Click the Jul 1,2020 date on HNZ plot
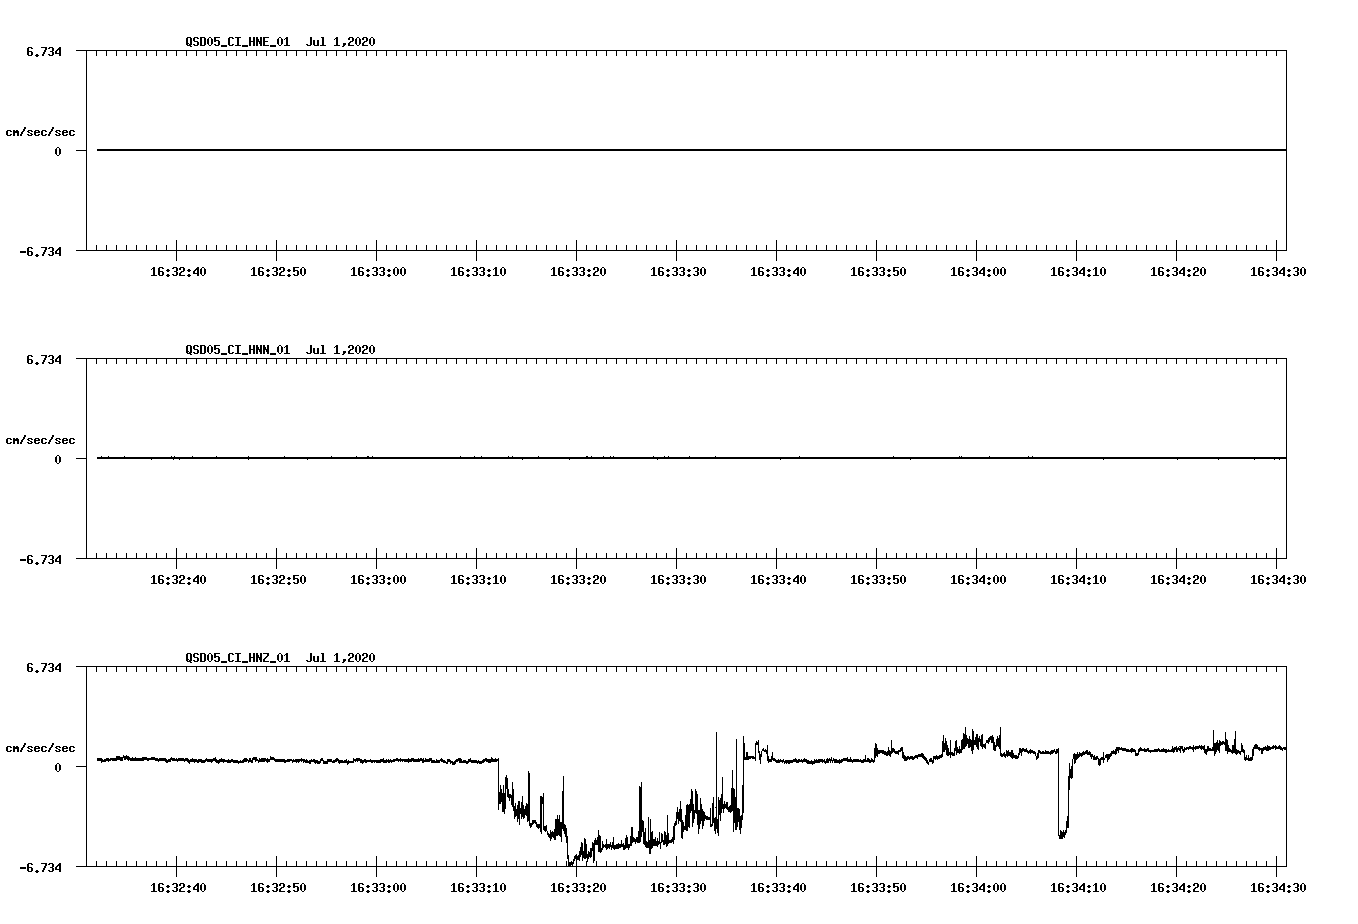 pyautogui.click(x=341, y=658)
